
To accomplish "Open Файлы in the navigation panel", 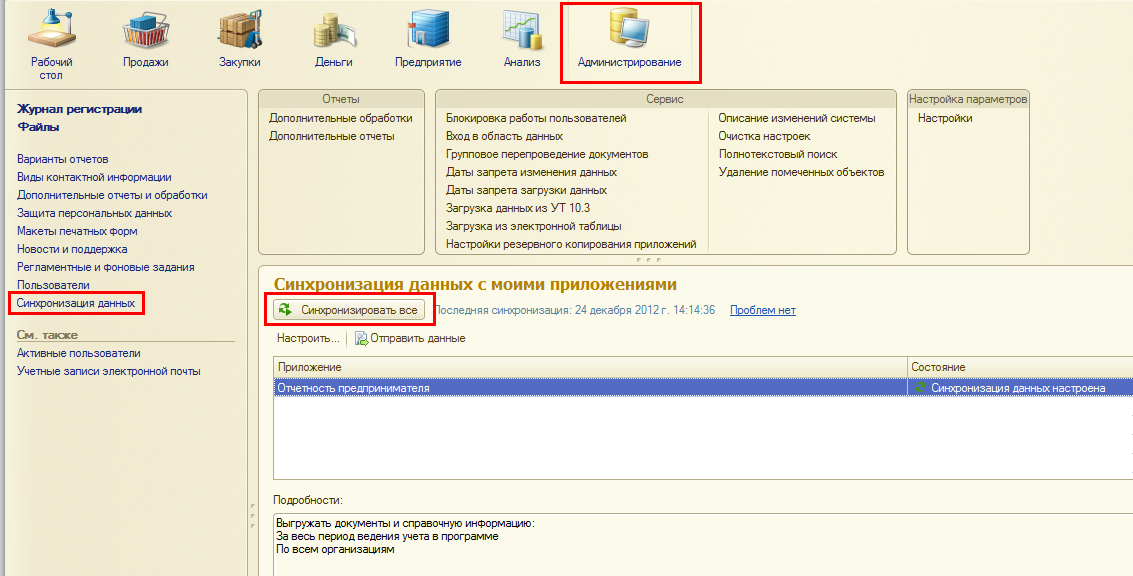I will (x=38, y=127).
